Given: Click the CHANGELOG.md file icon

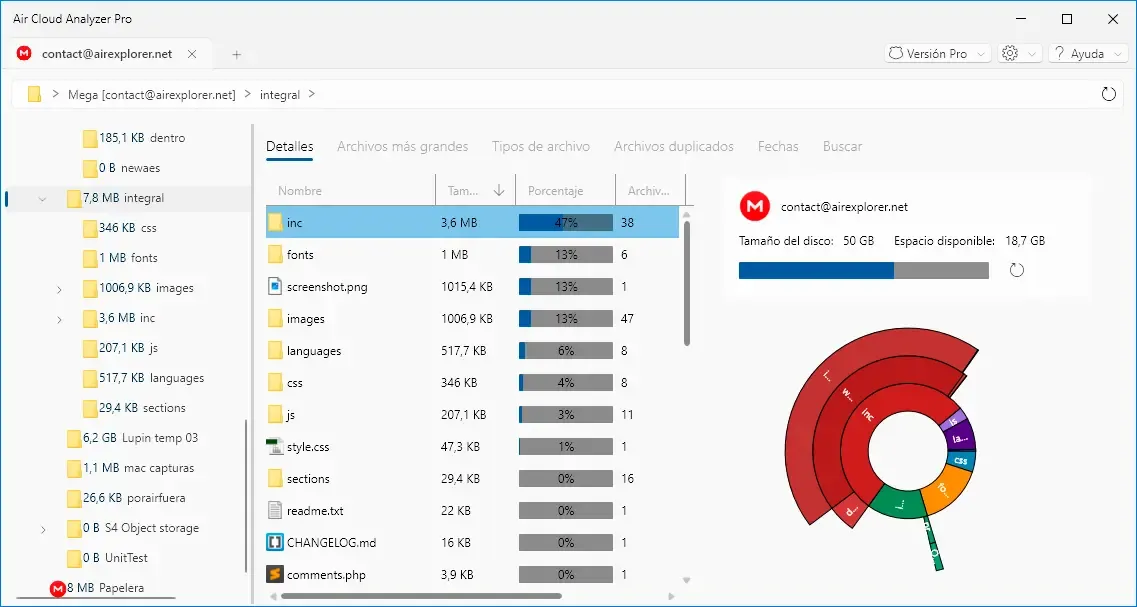Looking at the screenshot, I should (x=274, y=542).
